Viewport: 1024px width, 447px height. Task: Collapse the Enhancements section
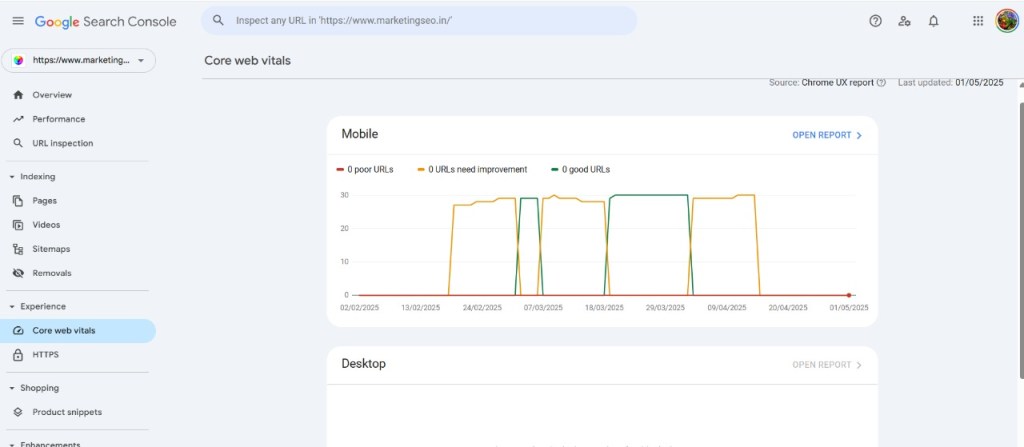[x=12, y=444]
